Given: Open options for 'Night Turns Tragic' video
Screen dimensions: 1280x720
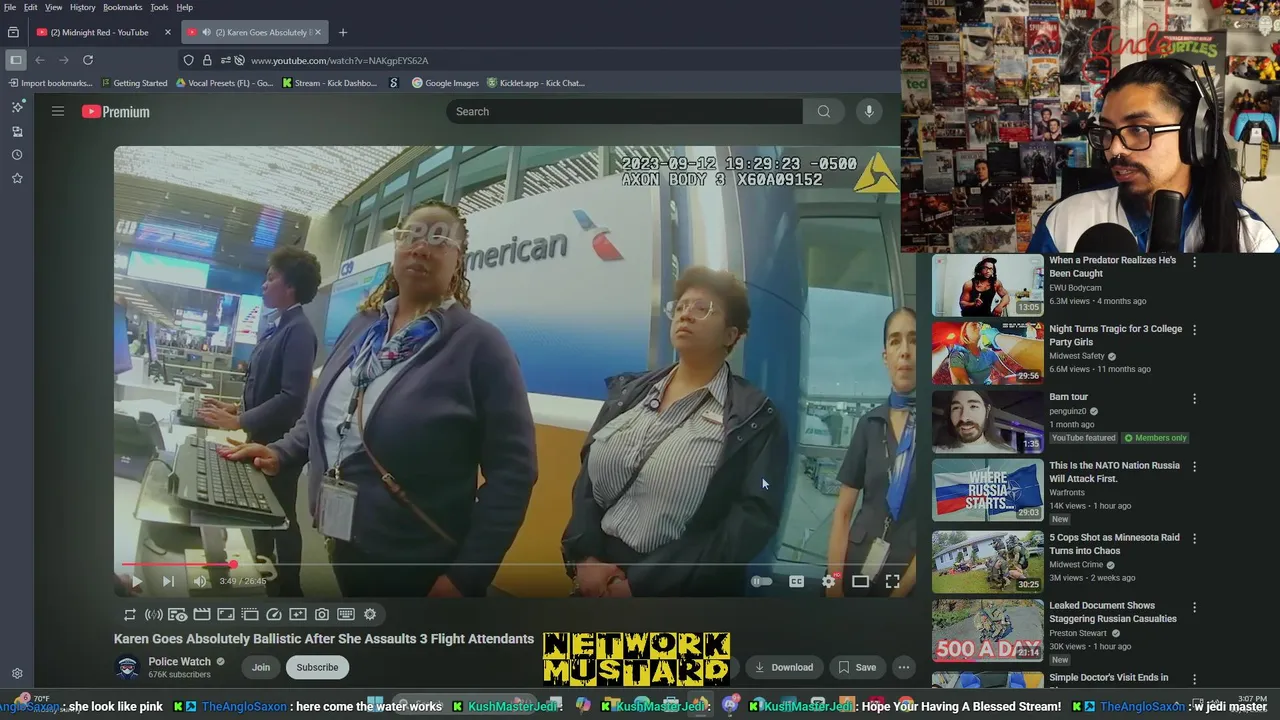Looking at the screenshot, I should pyautogui.click(x=1194, y=330).
